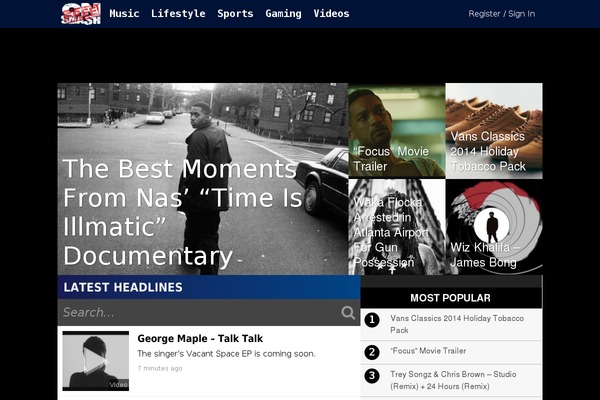
Task: Click the number 3 badge in Most Popular
Action: point(372,376)
